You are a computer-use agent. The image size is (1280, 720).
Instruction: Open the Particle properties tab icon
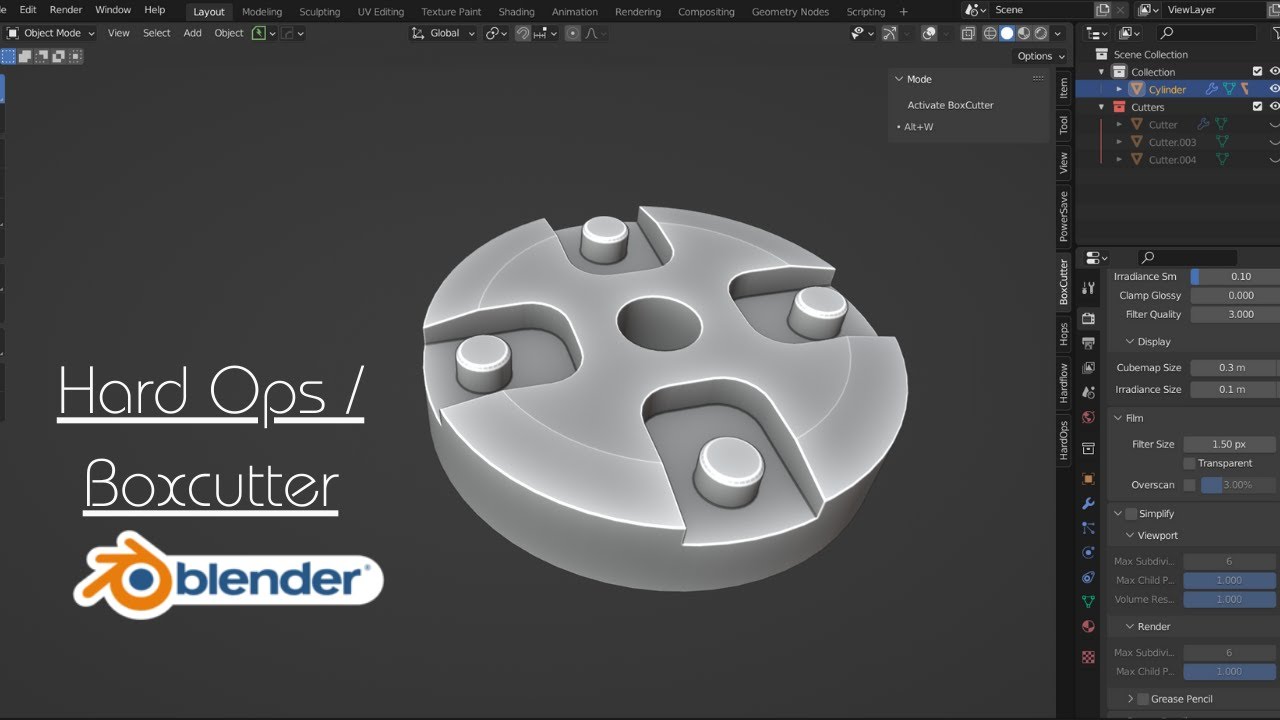1089,528
